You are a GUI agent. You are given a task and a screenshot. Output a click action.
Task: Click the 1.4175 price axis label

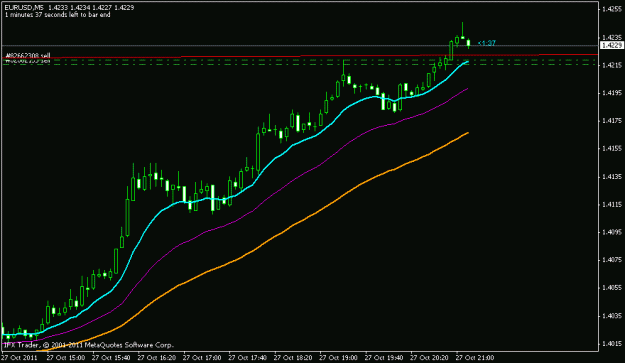[x=613, y=120]
